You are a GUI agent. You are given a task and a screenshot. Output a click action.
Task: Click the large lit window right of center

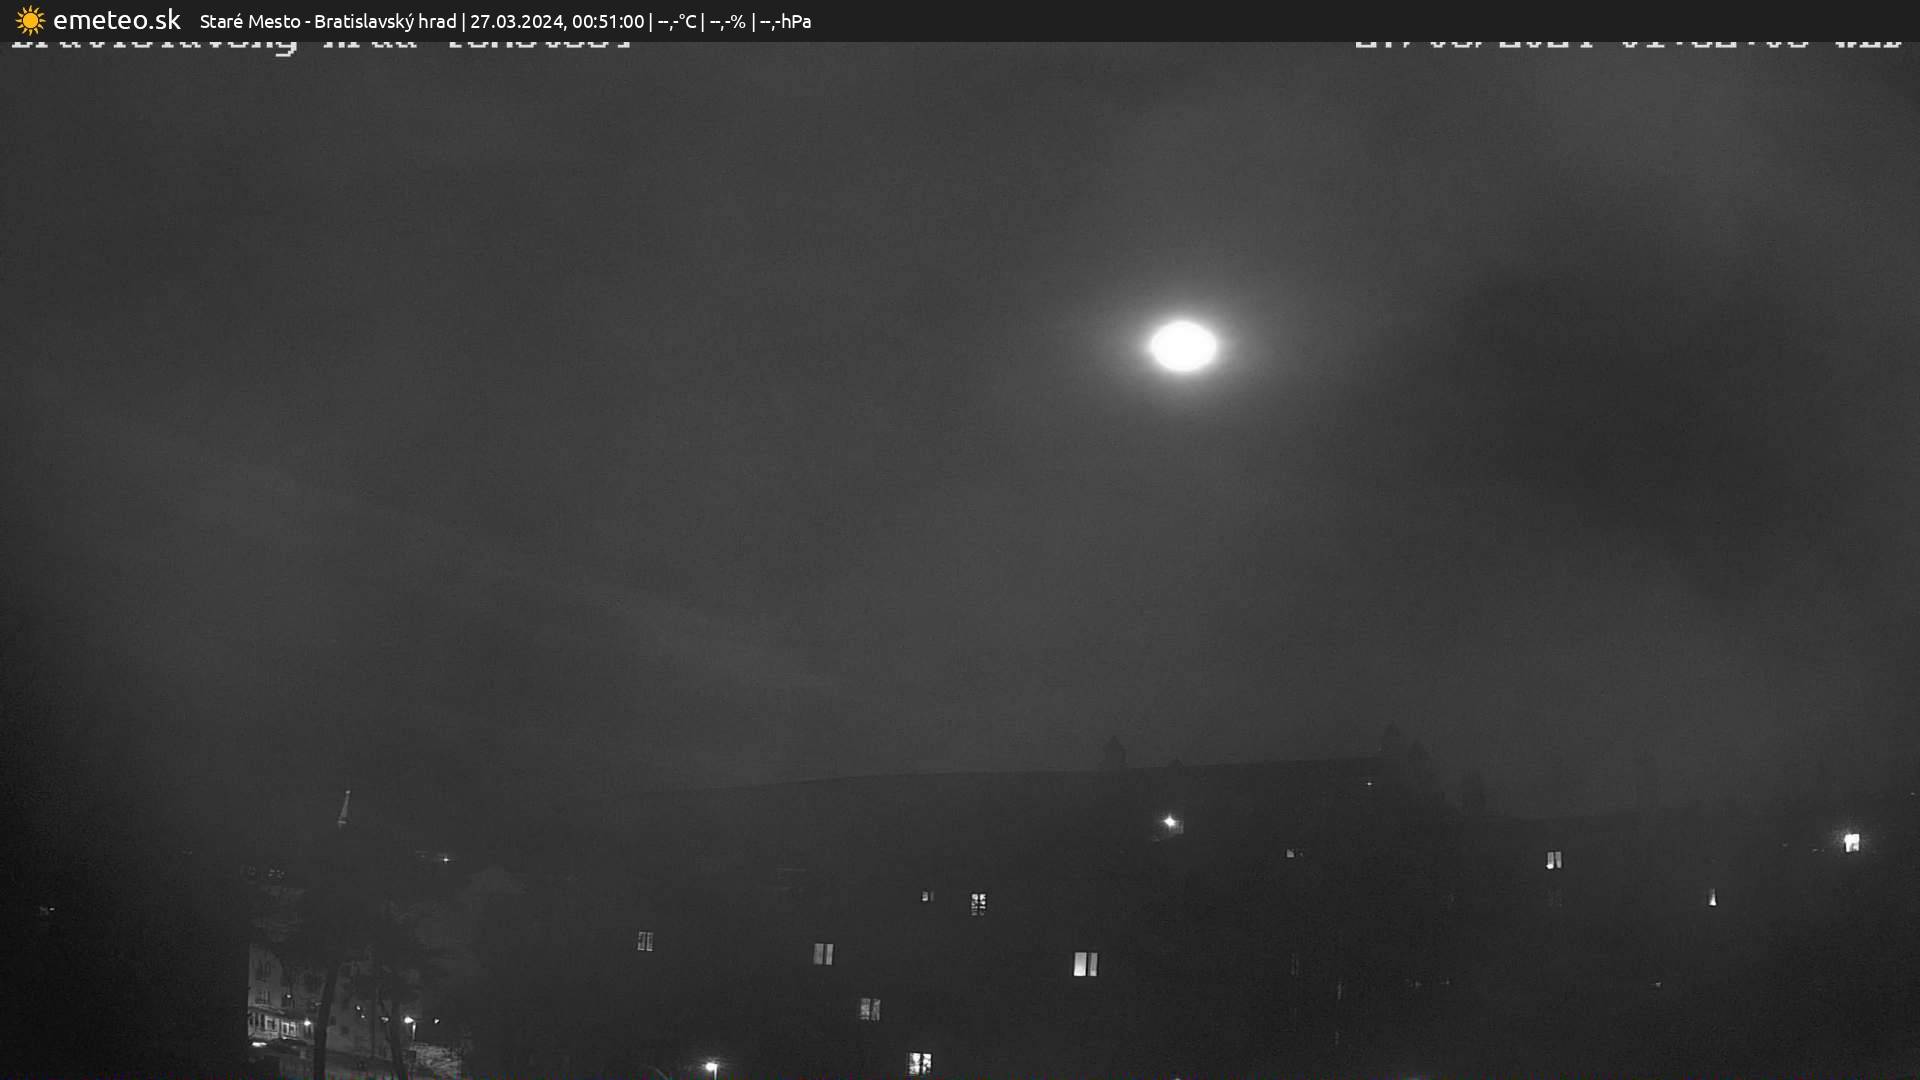tap(1085, 964)
